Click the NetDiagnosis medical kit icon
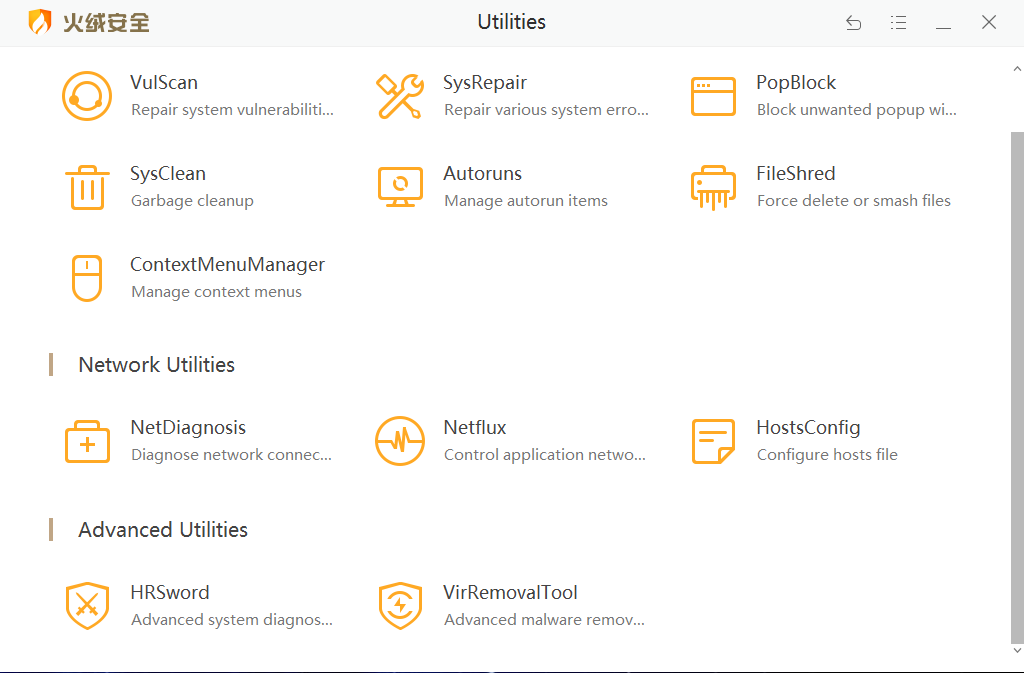The width and height of the screenshot is (1024, 673). pyautogui.click(x=88, y=442)
